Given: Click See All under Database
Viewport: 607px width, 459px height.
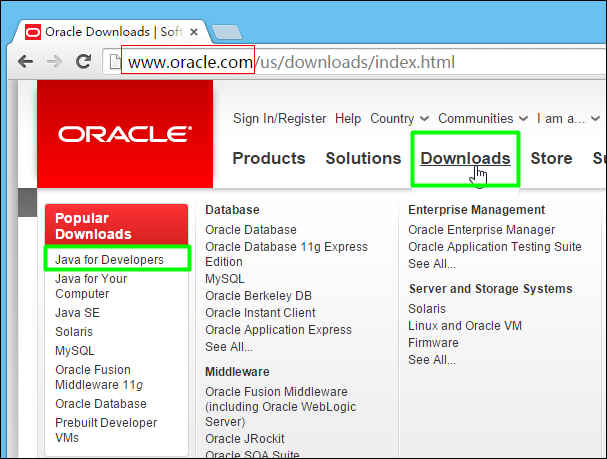Looking at the screenshot, I should [x=229, y=347].
